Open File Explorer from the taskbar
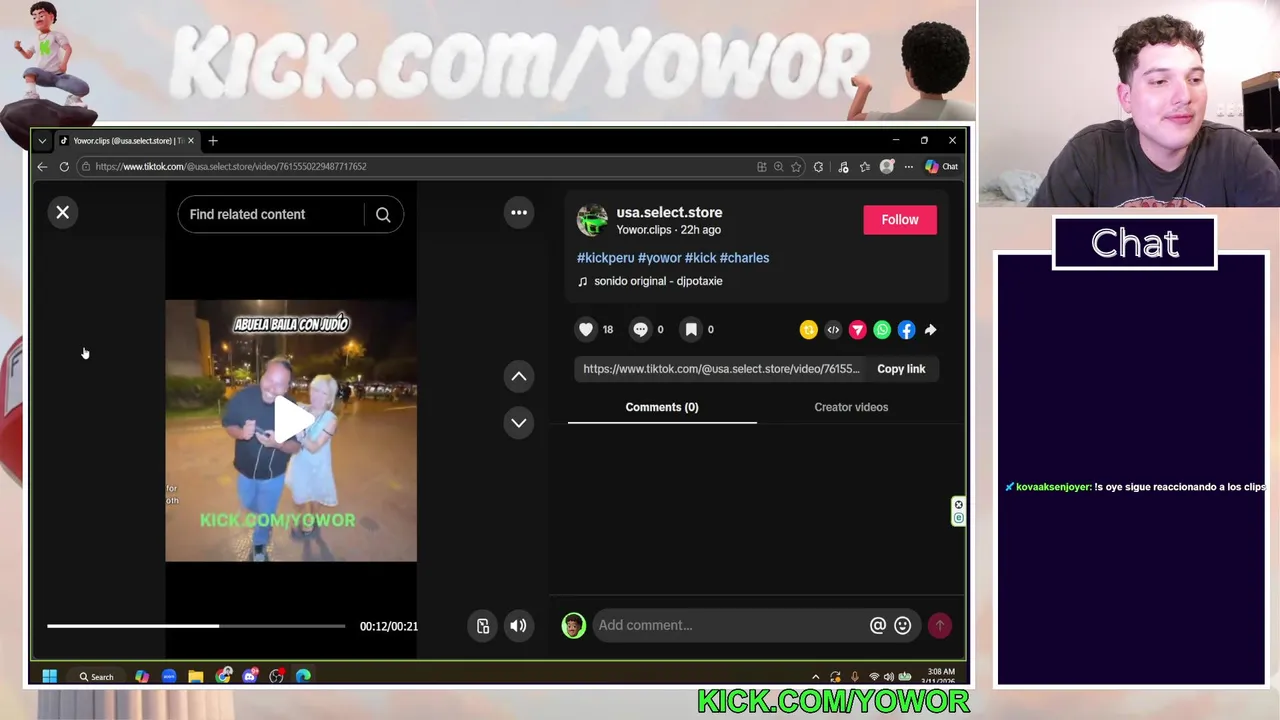This screenshot has height=720, width=1280. point(196,677)
